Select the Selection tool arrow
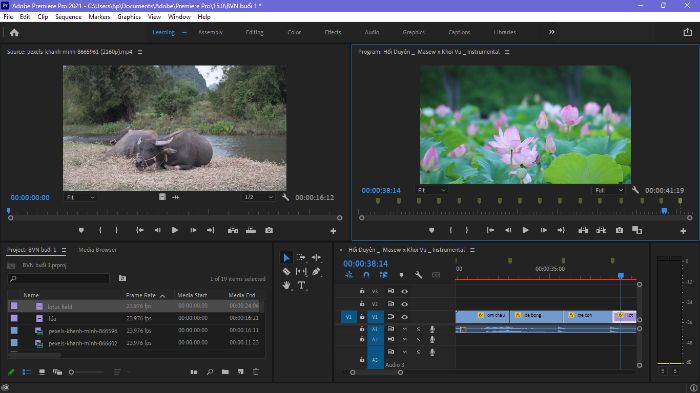The image size is (700, 393). point(287,258)
